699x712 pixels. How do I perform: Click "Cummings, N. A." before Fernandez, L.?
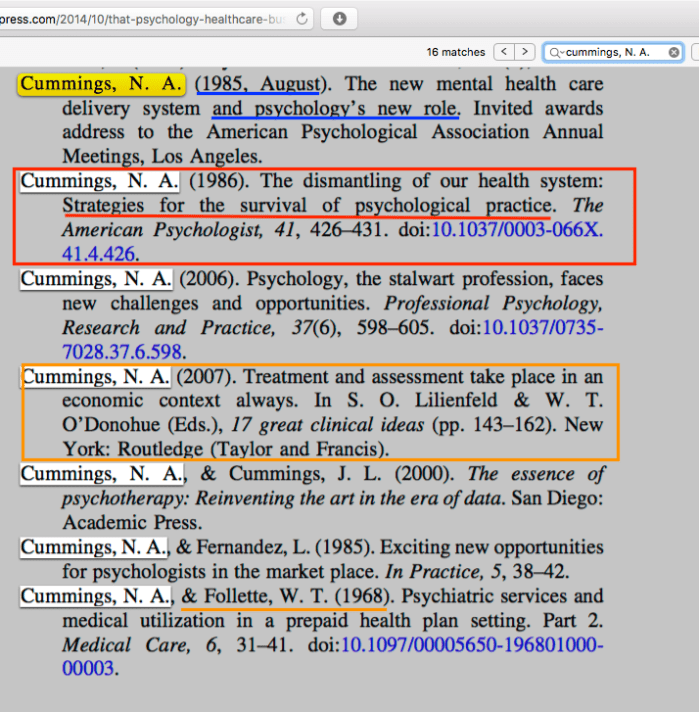click(x=96, y=547)
